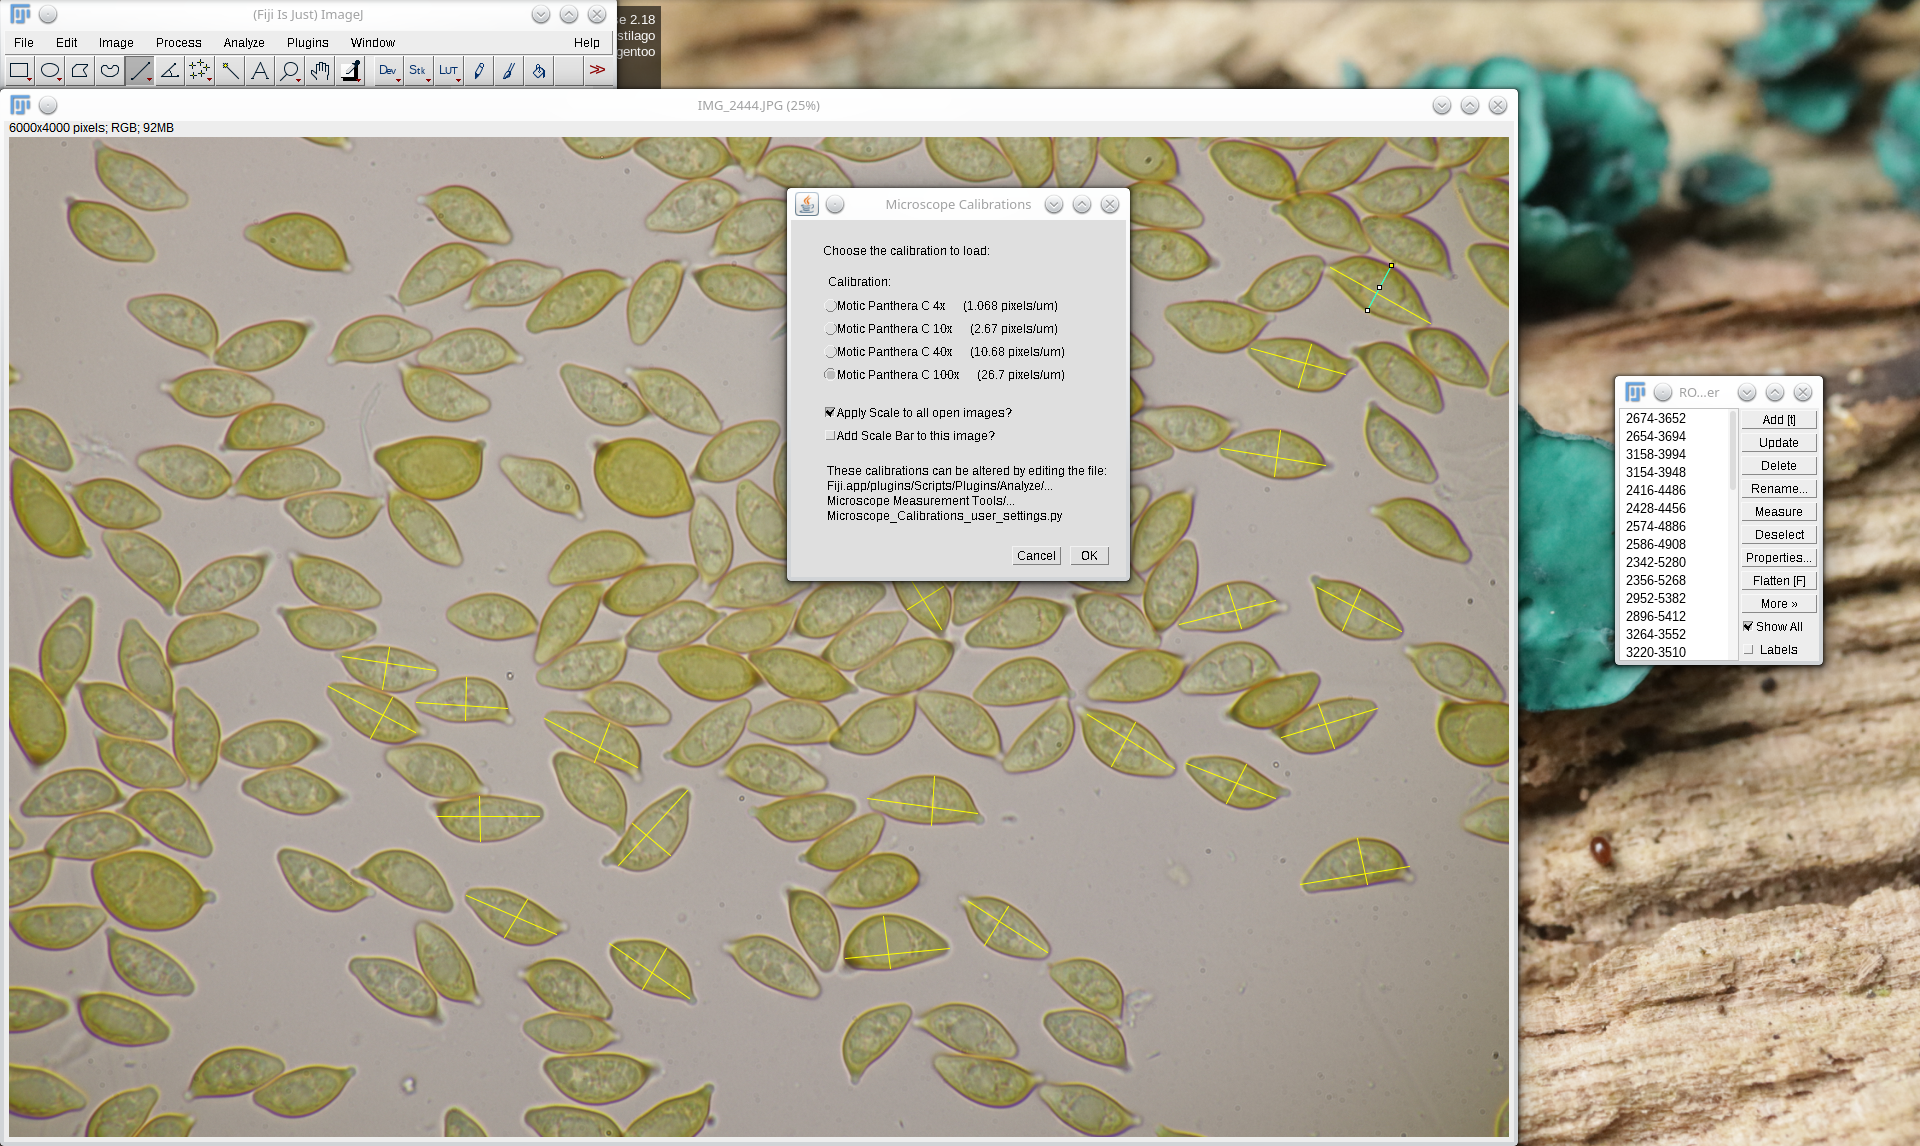
Task: Select the Oval selection tool
Action: (x=50, y=71)
